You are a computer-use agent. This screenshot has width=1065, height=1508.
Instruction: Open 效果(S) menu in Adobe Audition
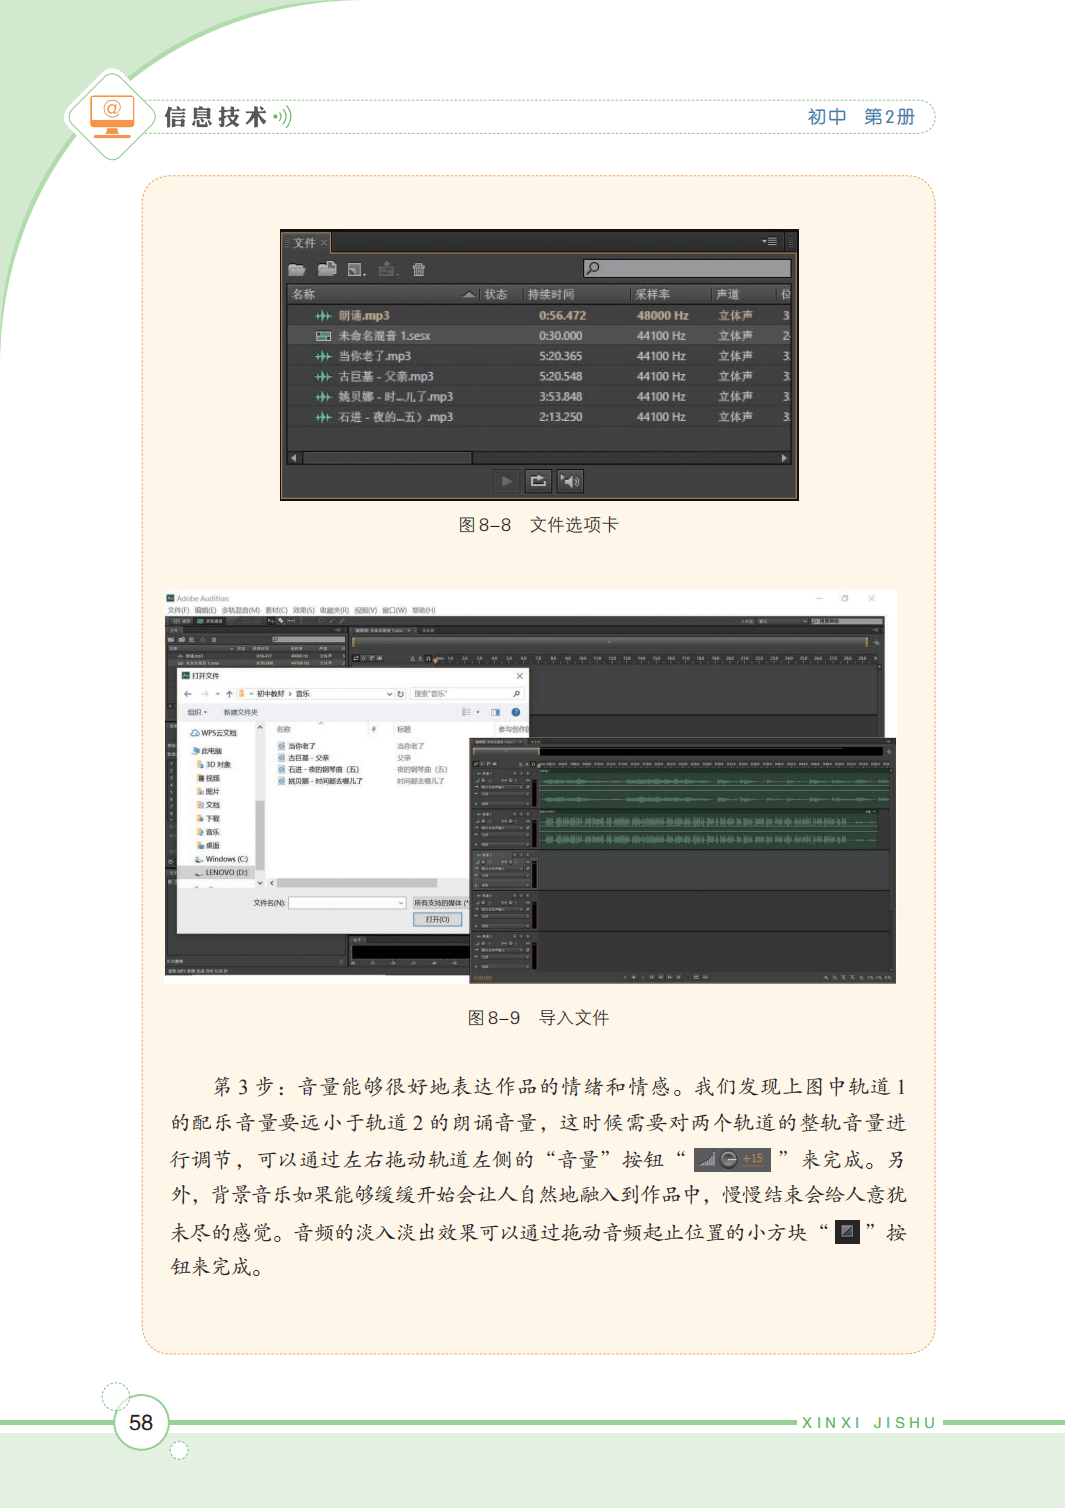pos(303,610)
